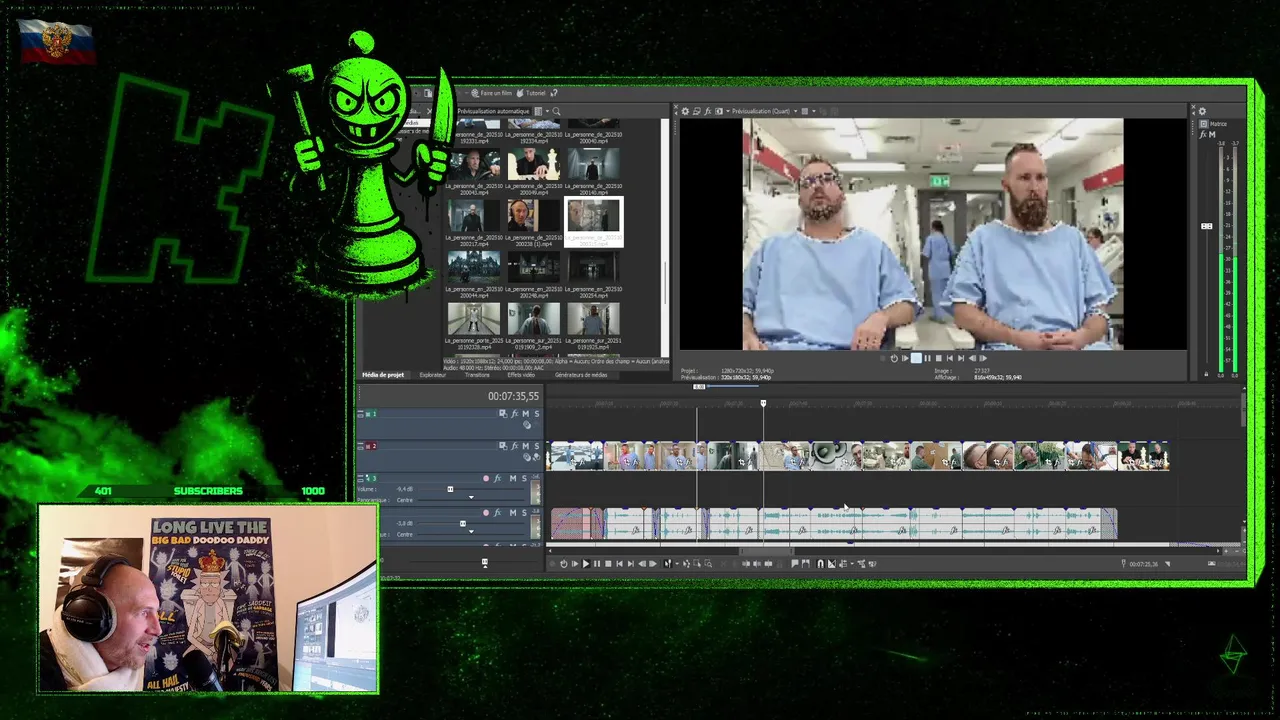The width and height of the screenshot is (1280, 720).
Task: Select the Normal Edit tool icon
Action: pyautogui.click(x=667, y=563)
